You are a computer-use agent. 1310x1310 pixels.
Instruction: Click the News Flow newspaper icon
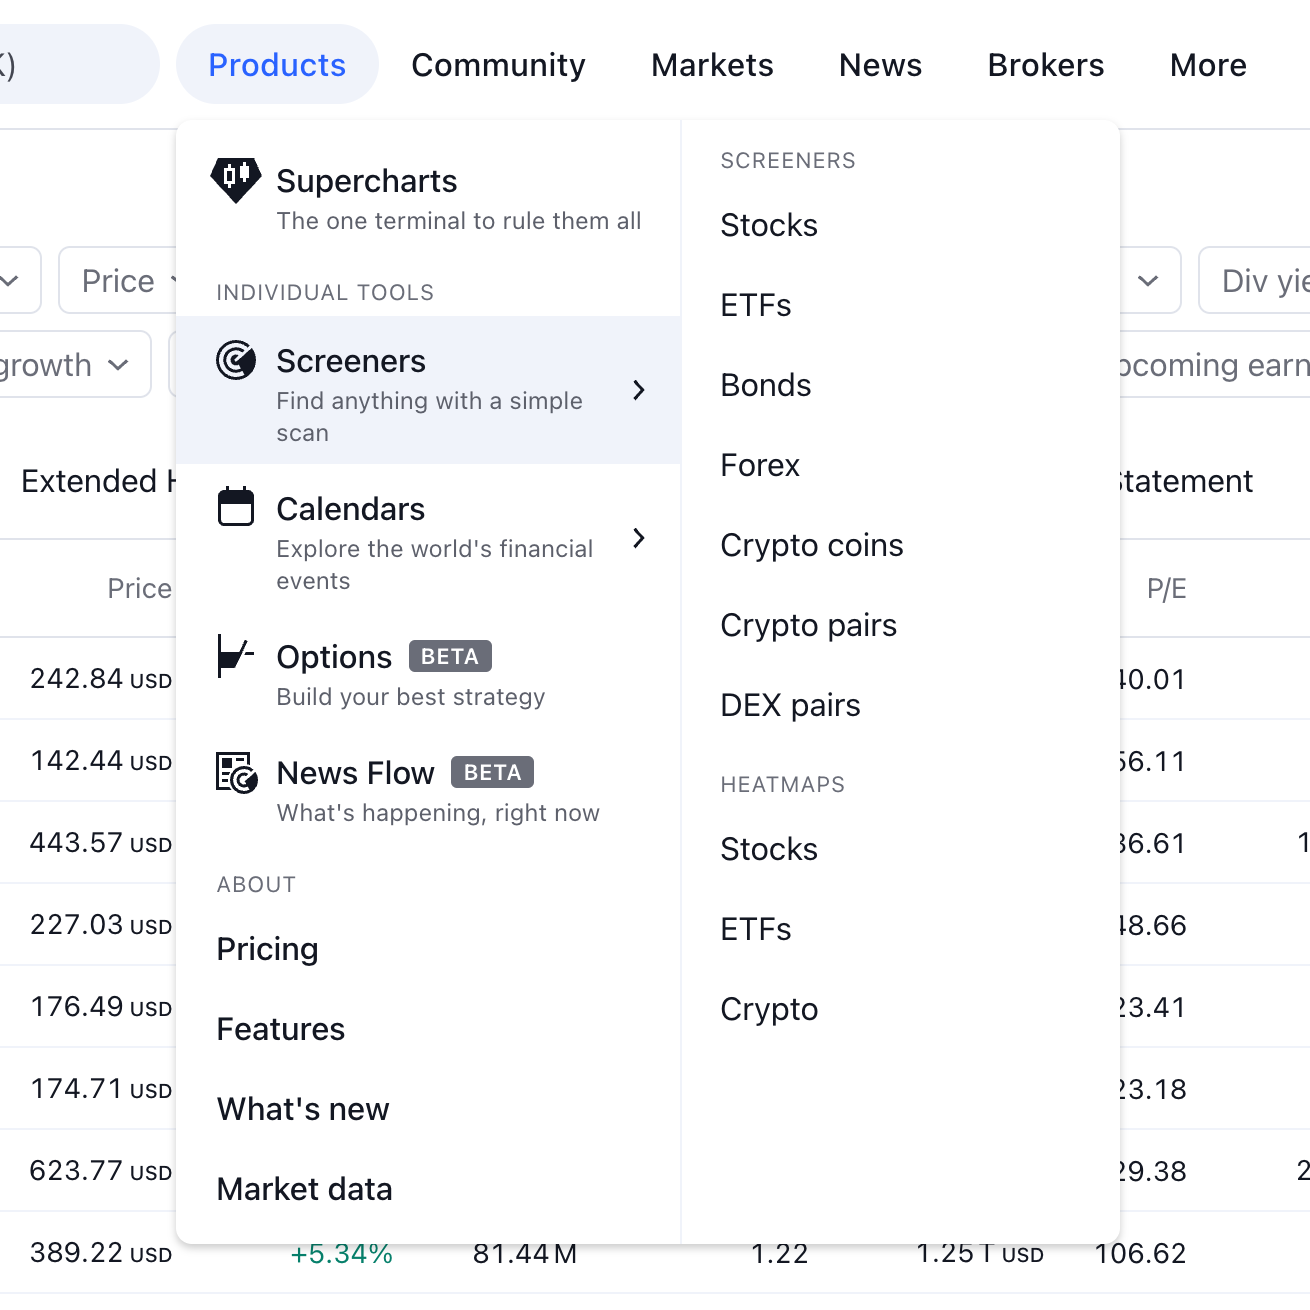pyautogui.click(x=237, y=773)
